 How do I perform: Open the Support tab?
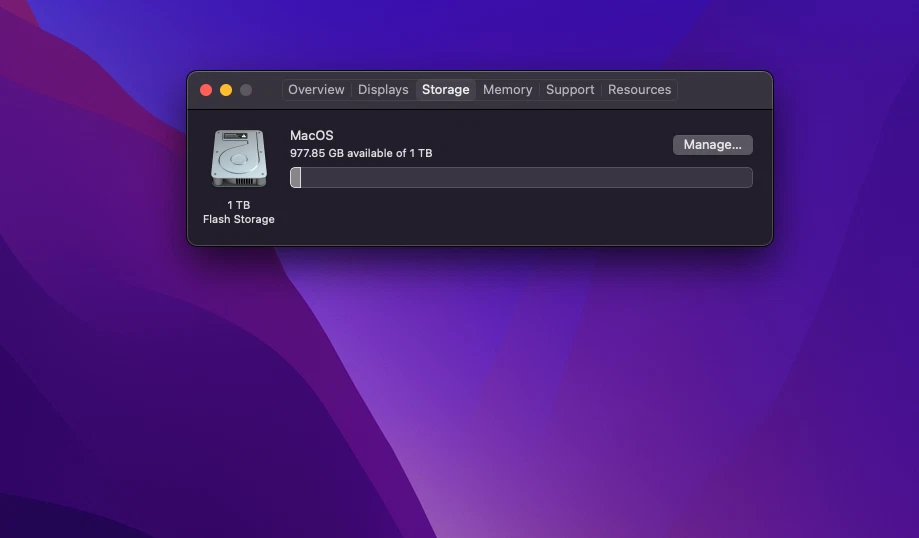[570, 90]
